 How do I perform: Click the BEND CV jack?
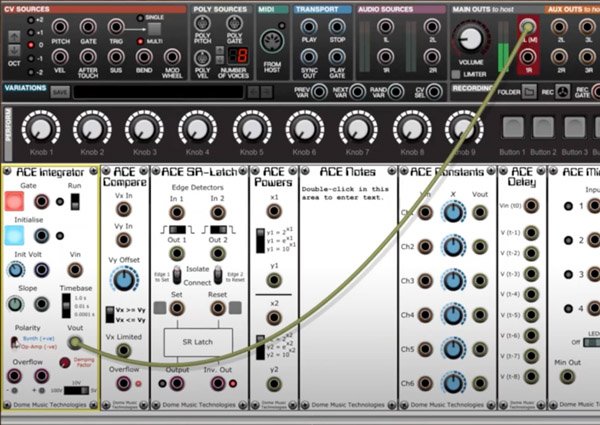(x=144, y=57)
